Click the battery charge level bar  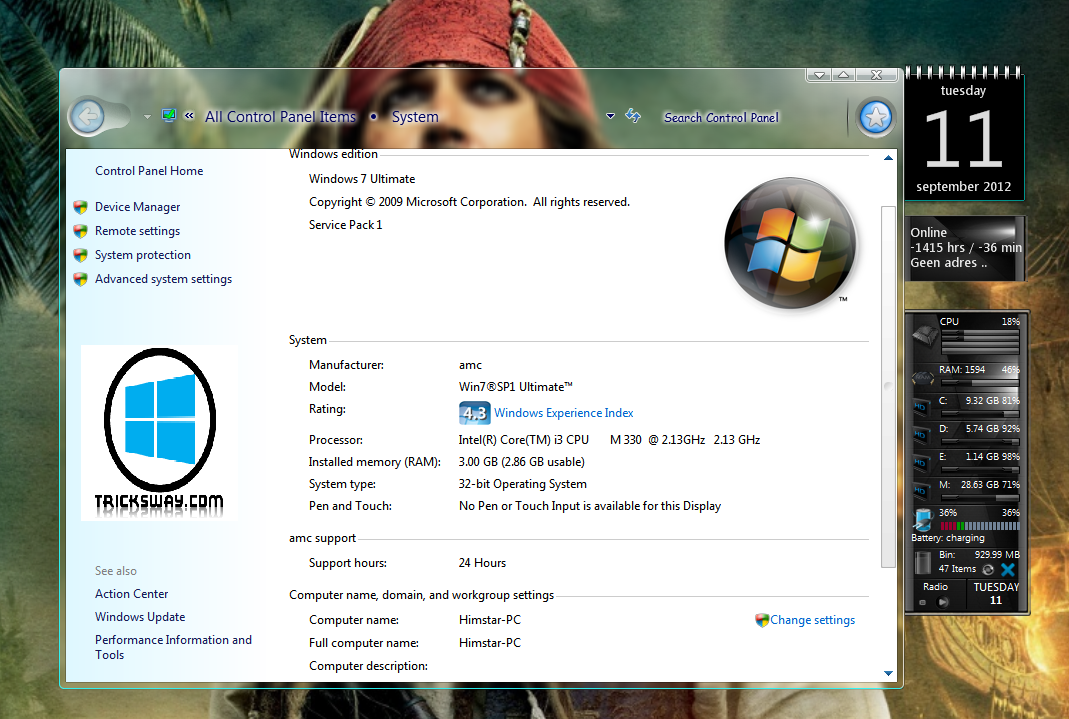980,526
